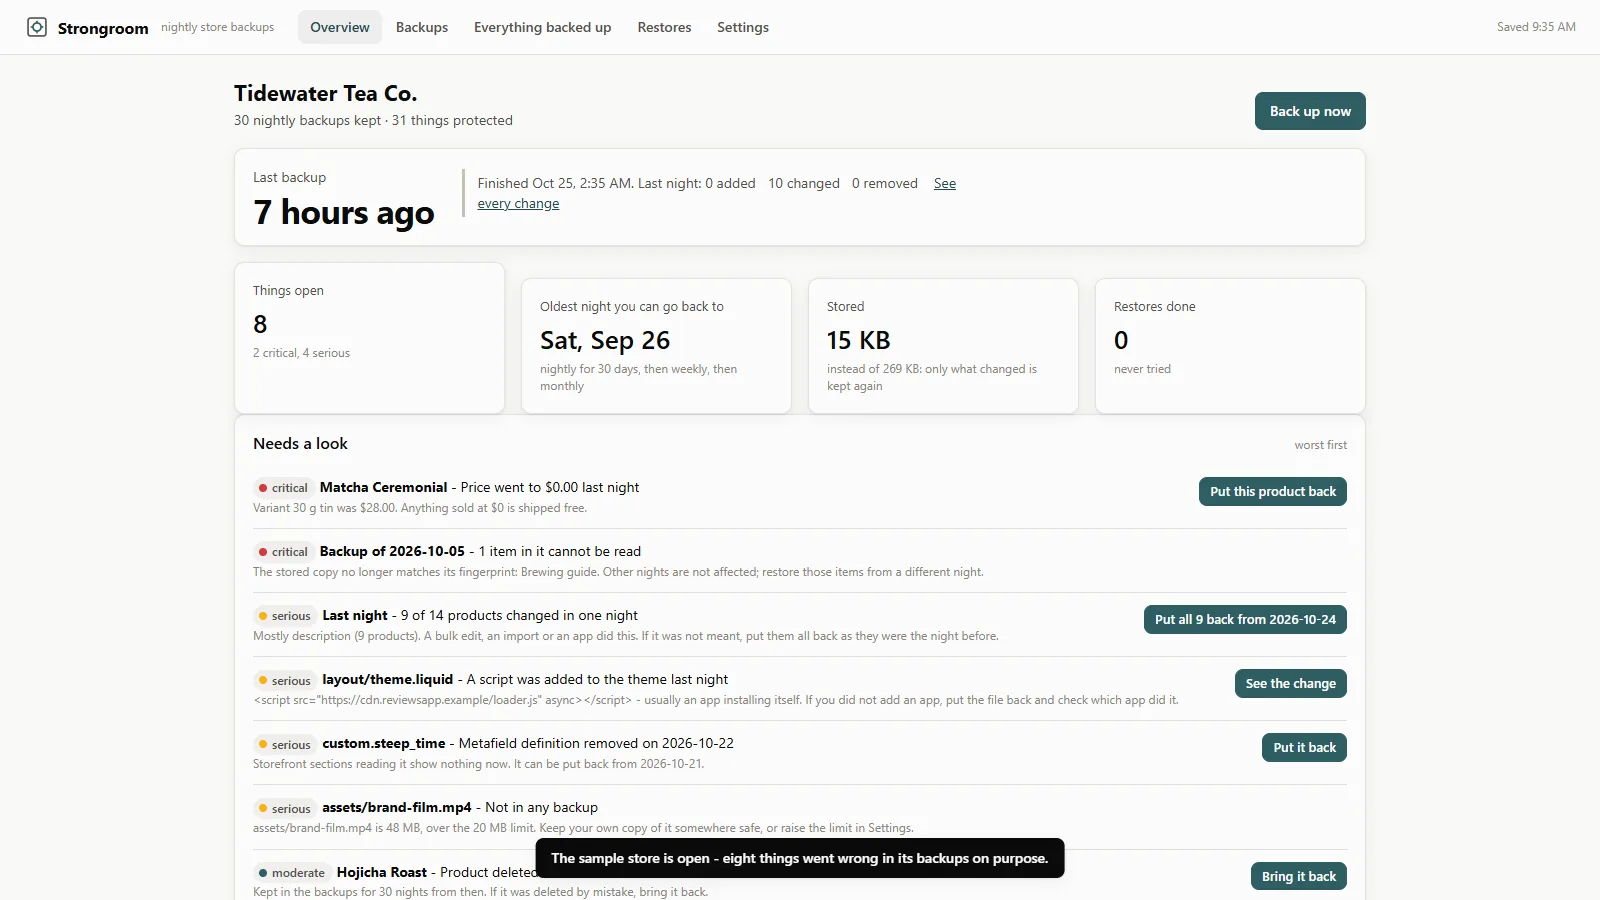Viewport: 1600px width, 900px height.
Task: Click the moderate badge on Hojicha Roast
Action: click(x=292, y=873)
